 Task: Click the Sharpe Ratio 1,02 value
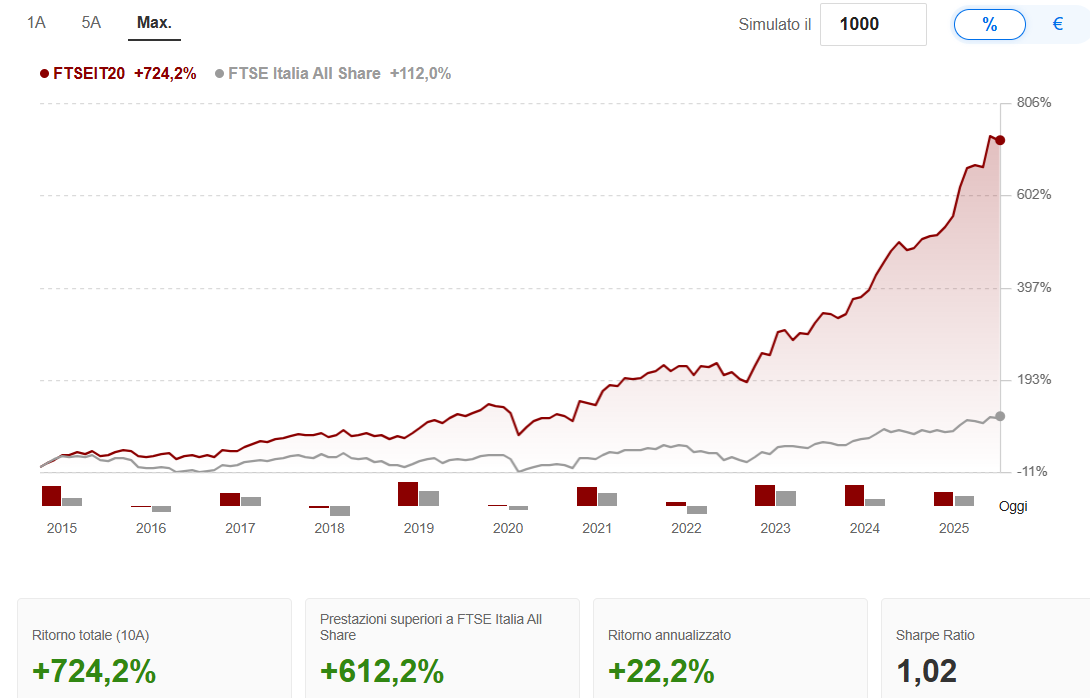pyautogui.click(x=927, y=672)
